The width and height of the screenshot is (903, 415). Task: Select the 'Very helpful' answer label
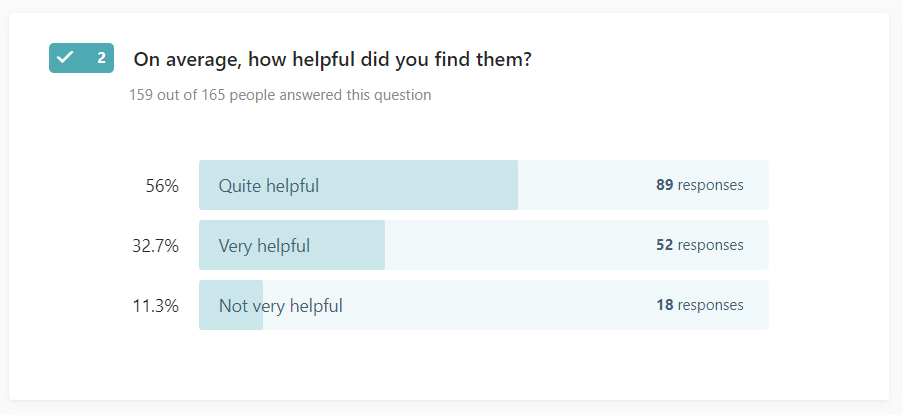[264, 246]
